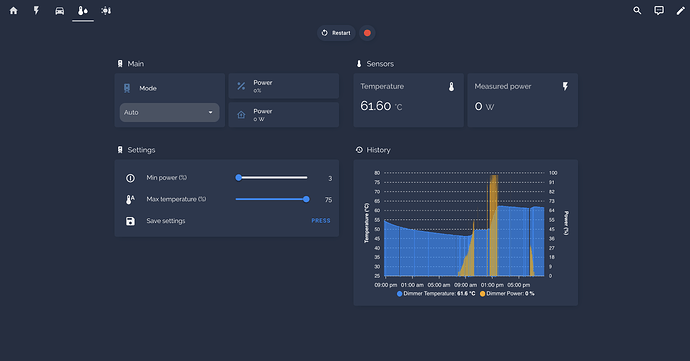The width and height of the screenshot is (690, 361).
Task: Open the home dashboard tab
Action: click(14, 11)
